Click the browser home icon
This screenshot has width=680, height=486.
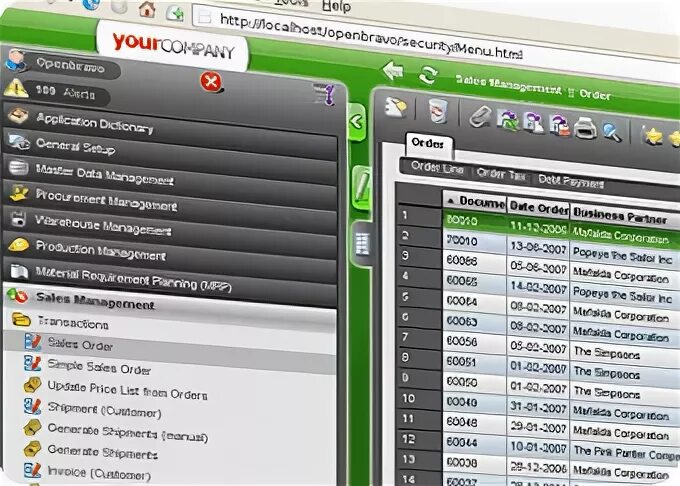(x=147, y=9)
